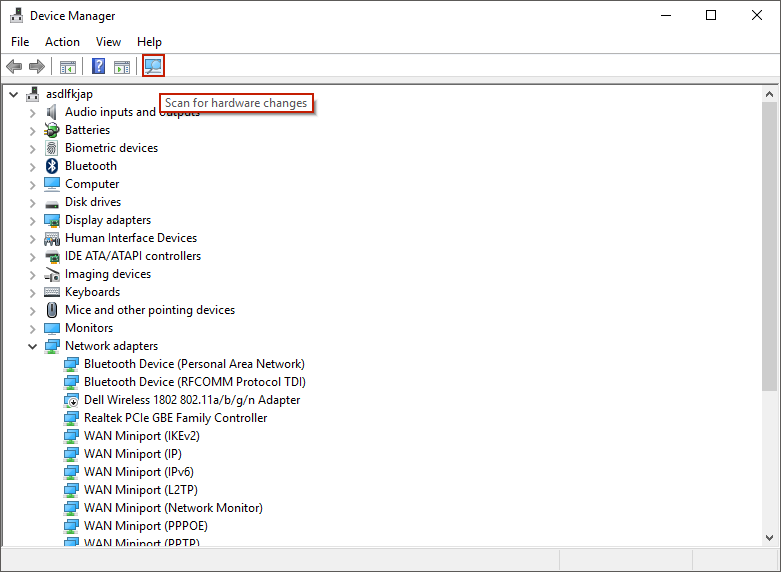Select Realtek PCIe GBE Family Controller
Image resolution: width=781 pixels, height=572 pixels.
pyautogui.click(x=175, y=418)
